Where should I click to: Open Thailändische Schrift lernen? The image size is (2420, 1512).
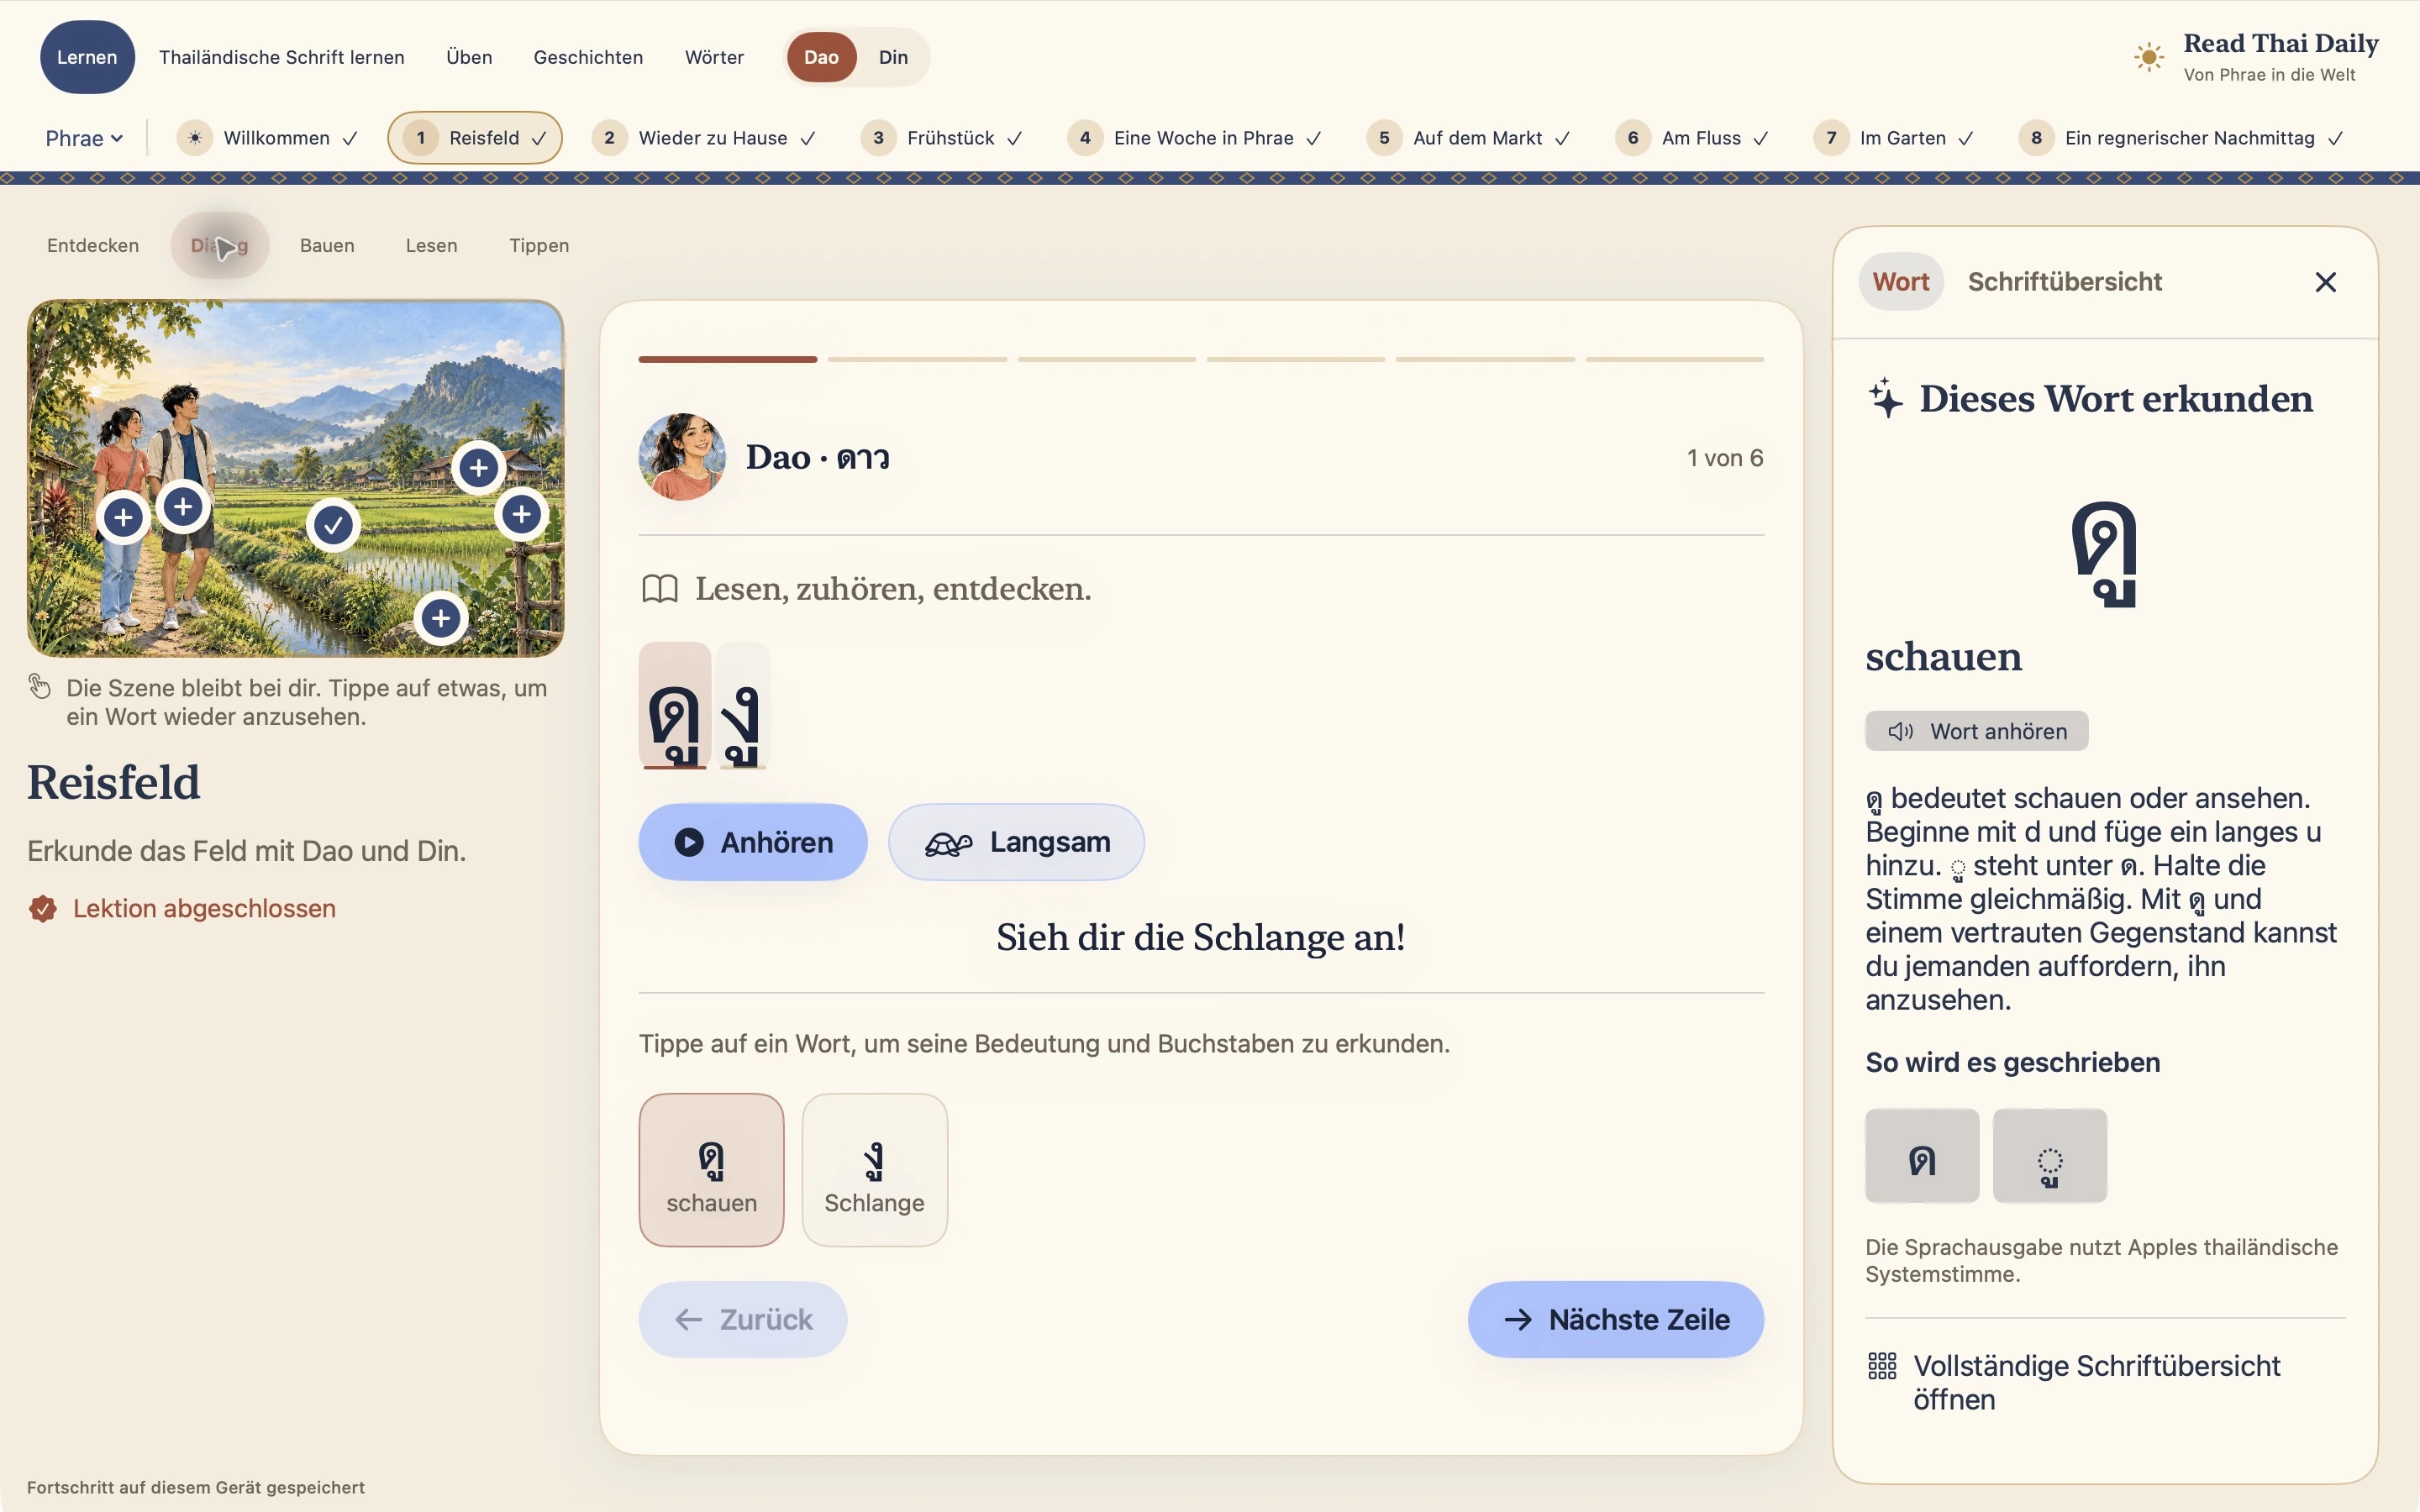coord(282,57)
